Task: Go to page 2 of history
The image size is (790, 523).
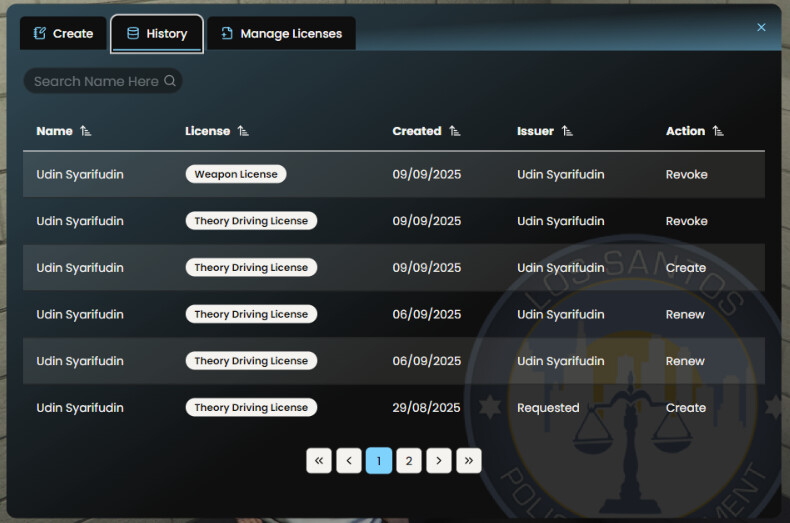Action: [408, 460]
